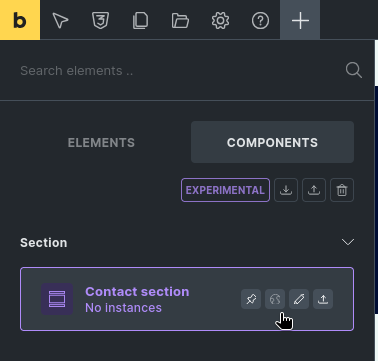Toggle the plus add elements button

[x=300, y=20]
